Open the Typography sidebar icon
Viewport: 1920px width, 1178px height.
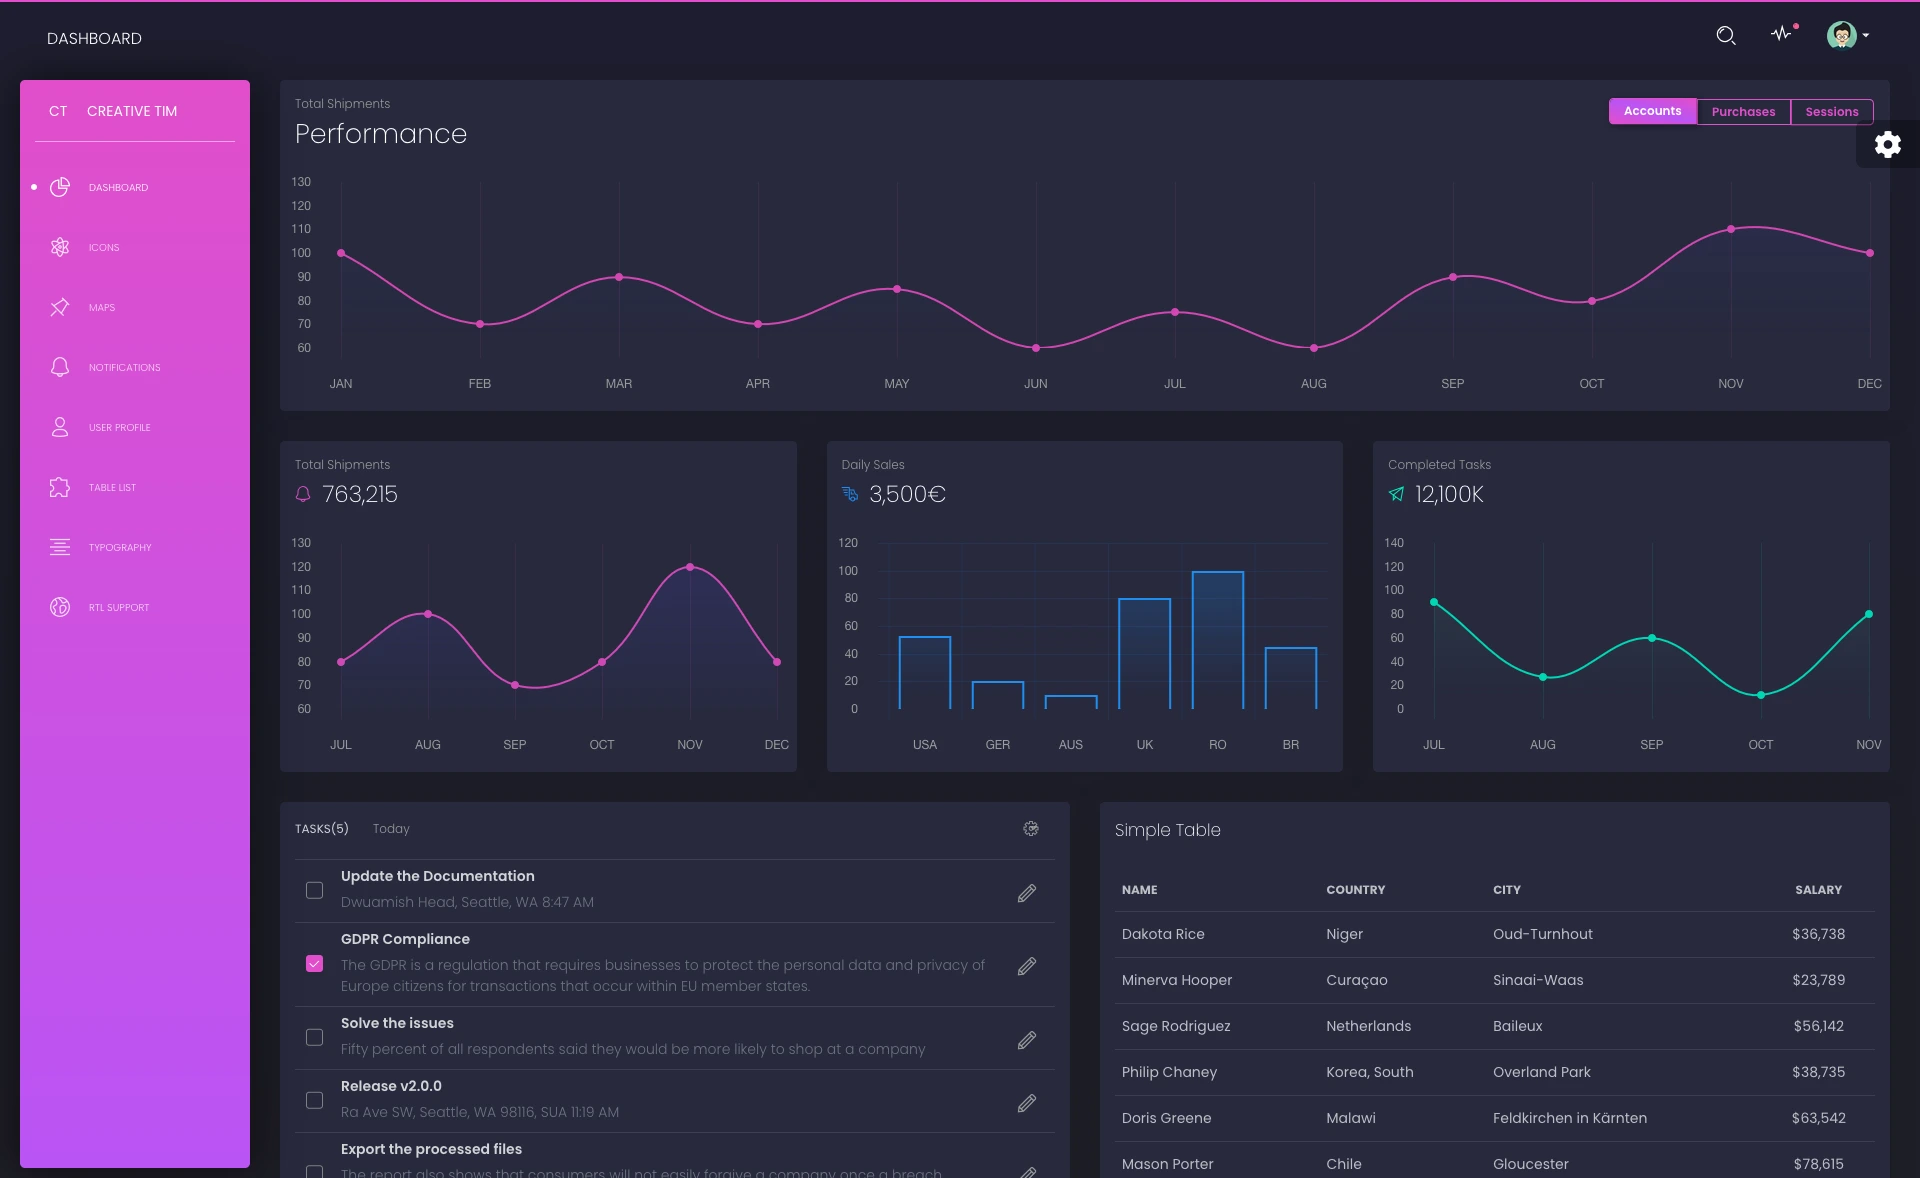[60, 547]
